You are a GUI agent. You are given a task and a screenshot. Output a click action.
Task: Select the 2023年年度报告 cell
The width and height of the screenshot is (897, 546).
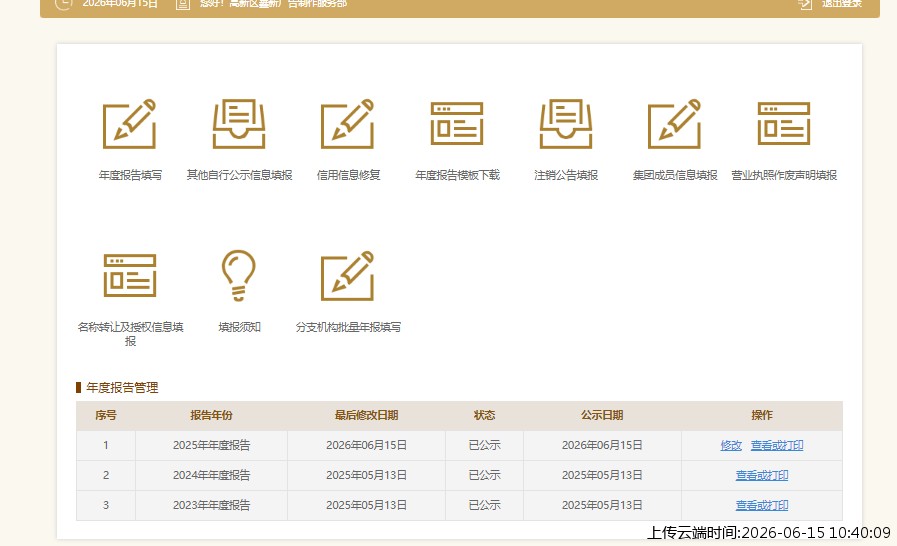pos(211,505)
